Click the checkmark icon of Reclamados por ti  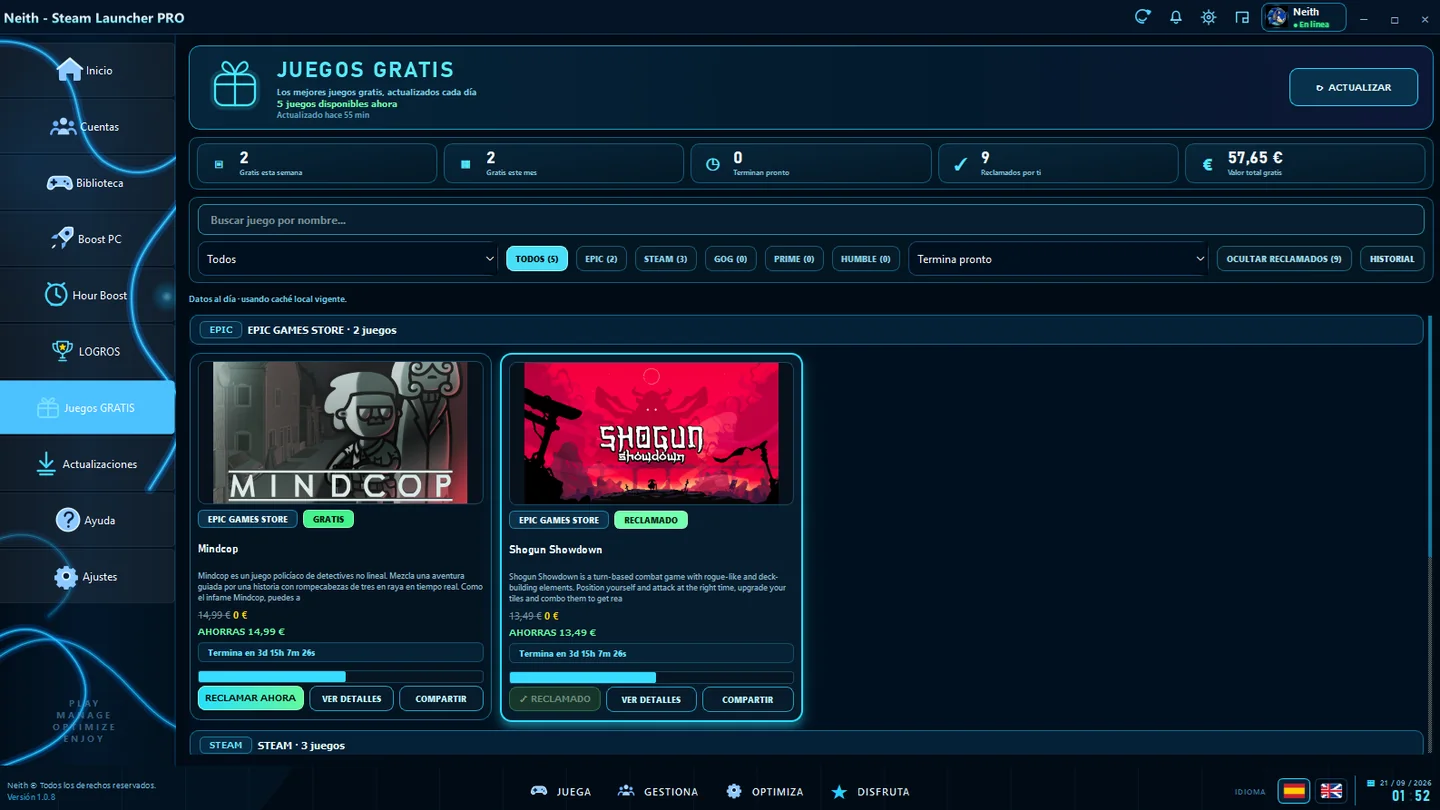click(x=960, y=164)
